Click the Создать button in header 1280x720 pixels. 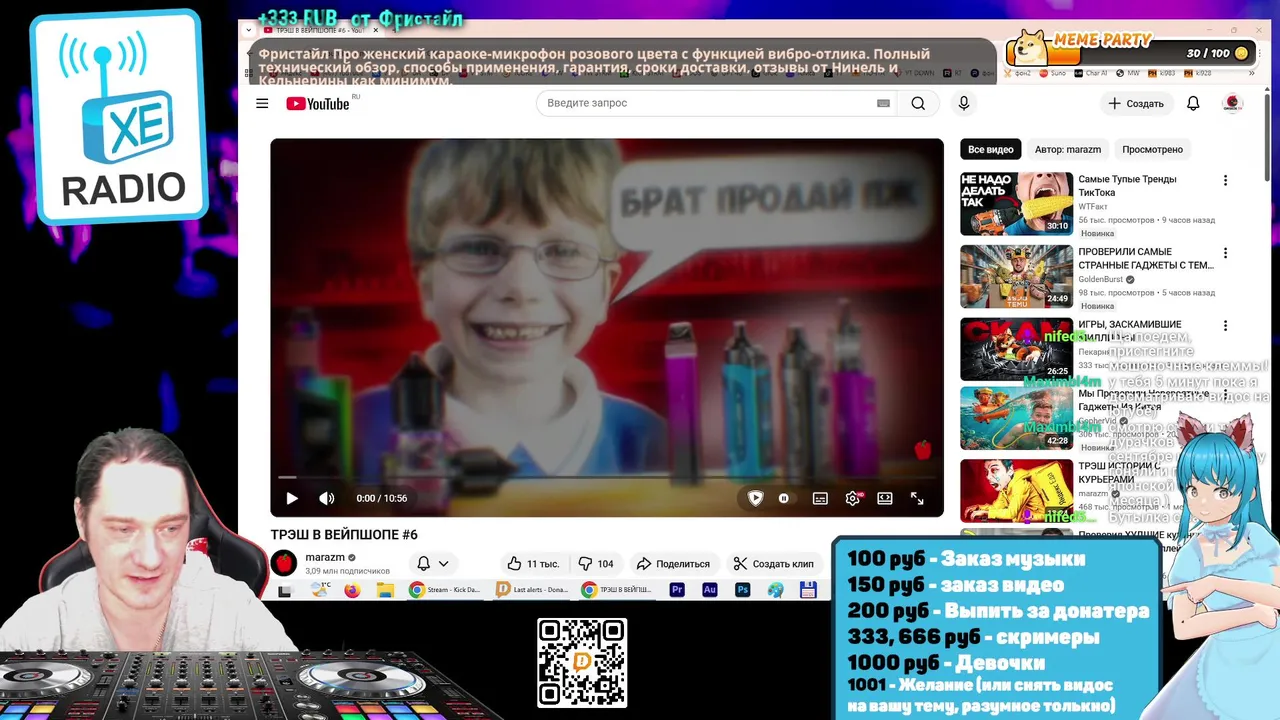(1136, 103)
